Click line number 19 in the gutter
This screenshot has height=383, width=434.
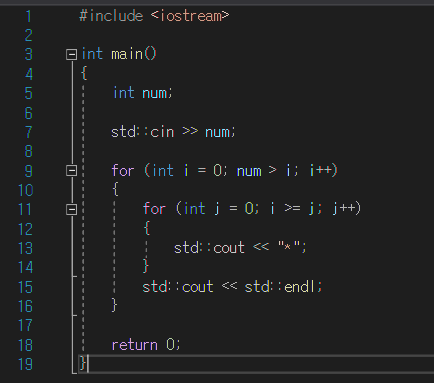pyautogui.click(x=25, y=364)
